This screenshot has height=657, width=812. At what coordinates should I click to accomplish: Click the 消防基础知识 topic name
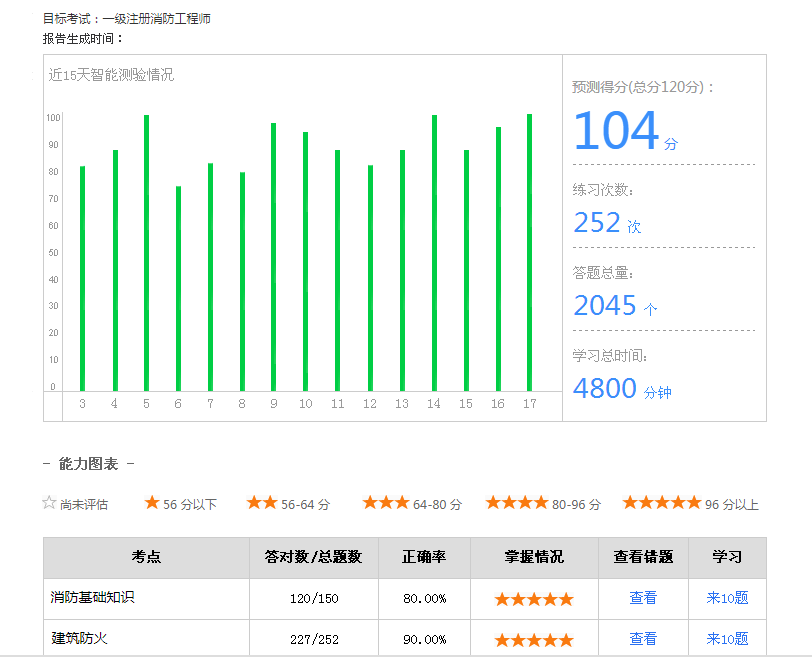92,597
